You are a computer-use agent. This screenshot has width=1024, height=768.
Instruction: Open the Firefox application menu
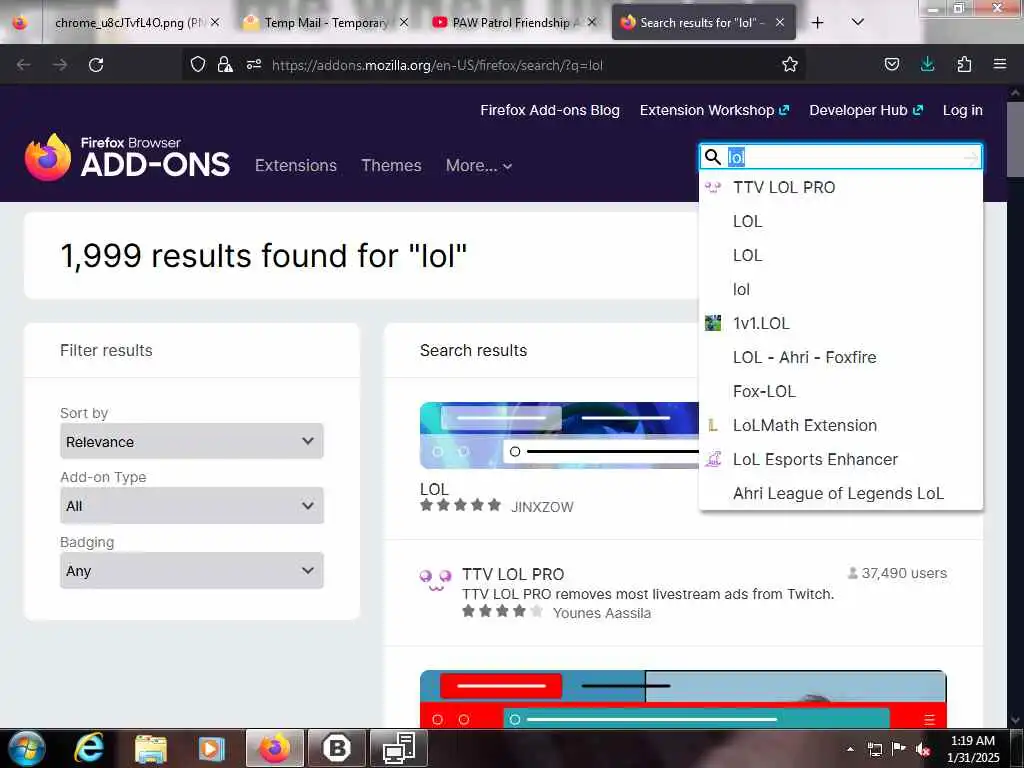click(x=1000, y=64)
